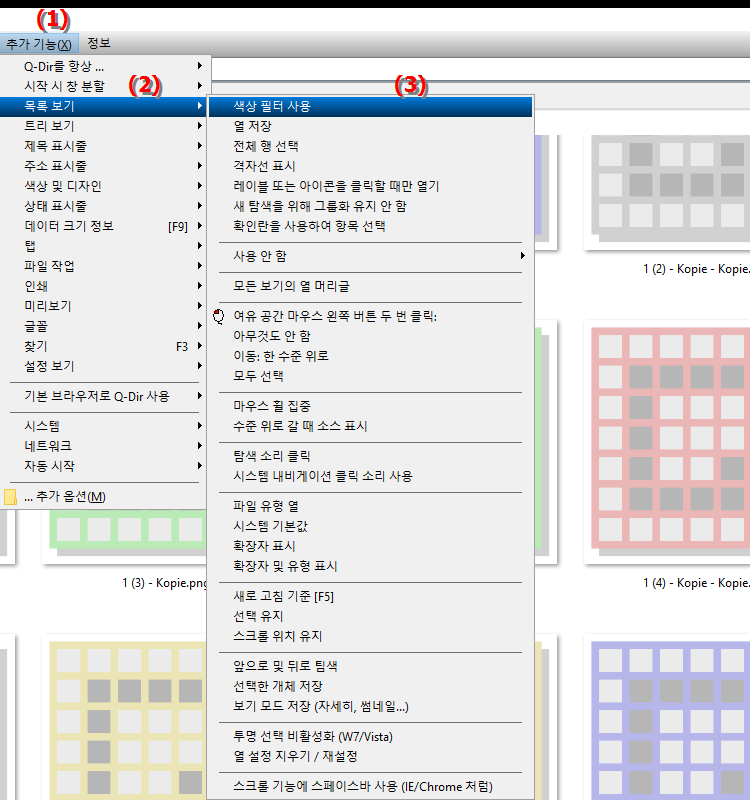Open 데이터 크기 정보 [F9] submenu
The image size is (750, 800).
click(x=105, y=226)
